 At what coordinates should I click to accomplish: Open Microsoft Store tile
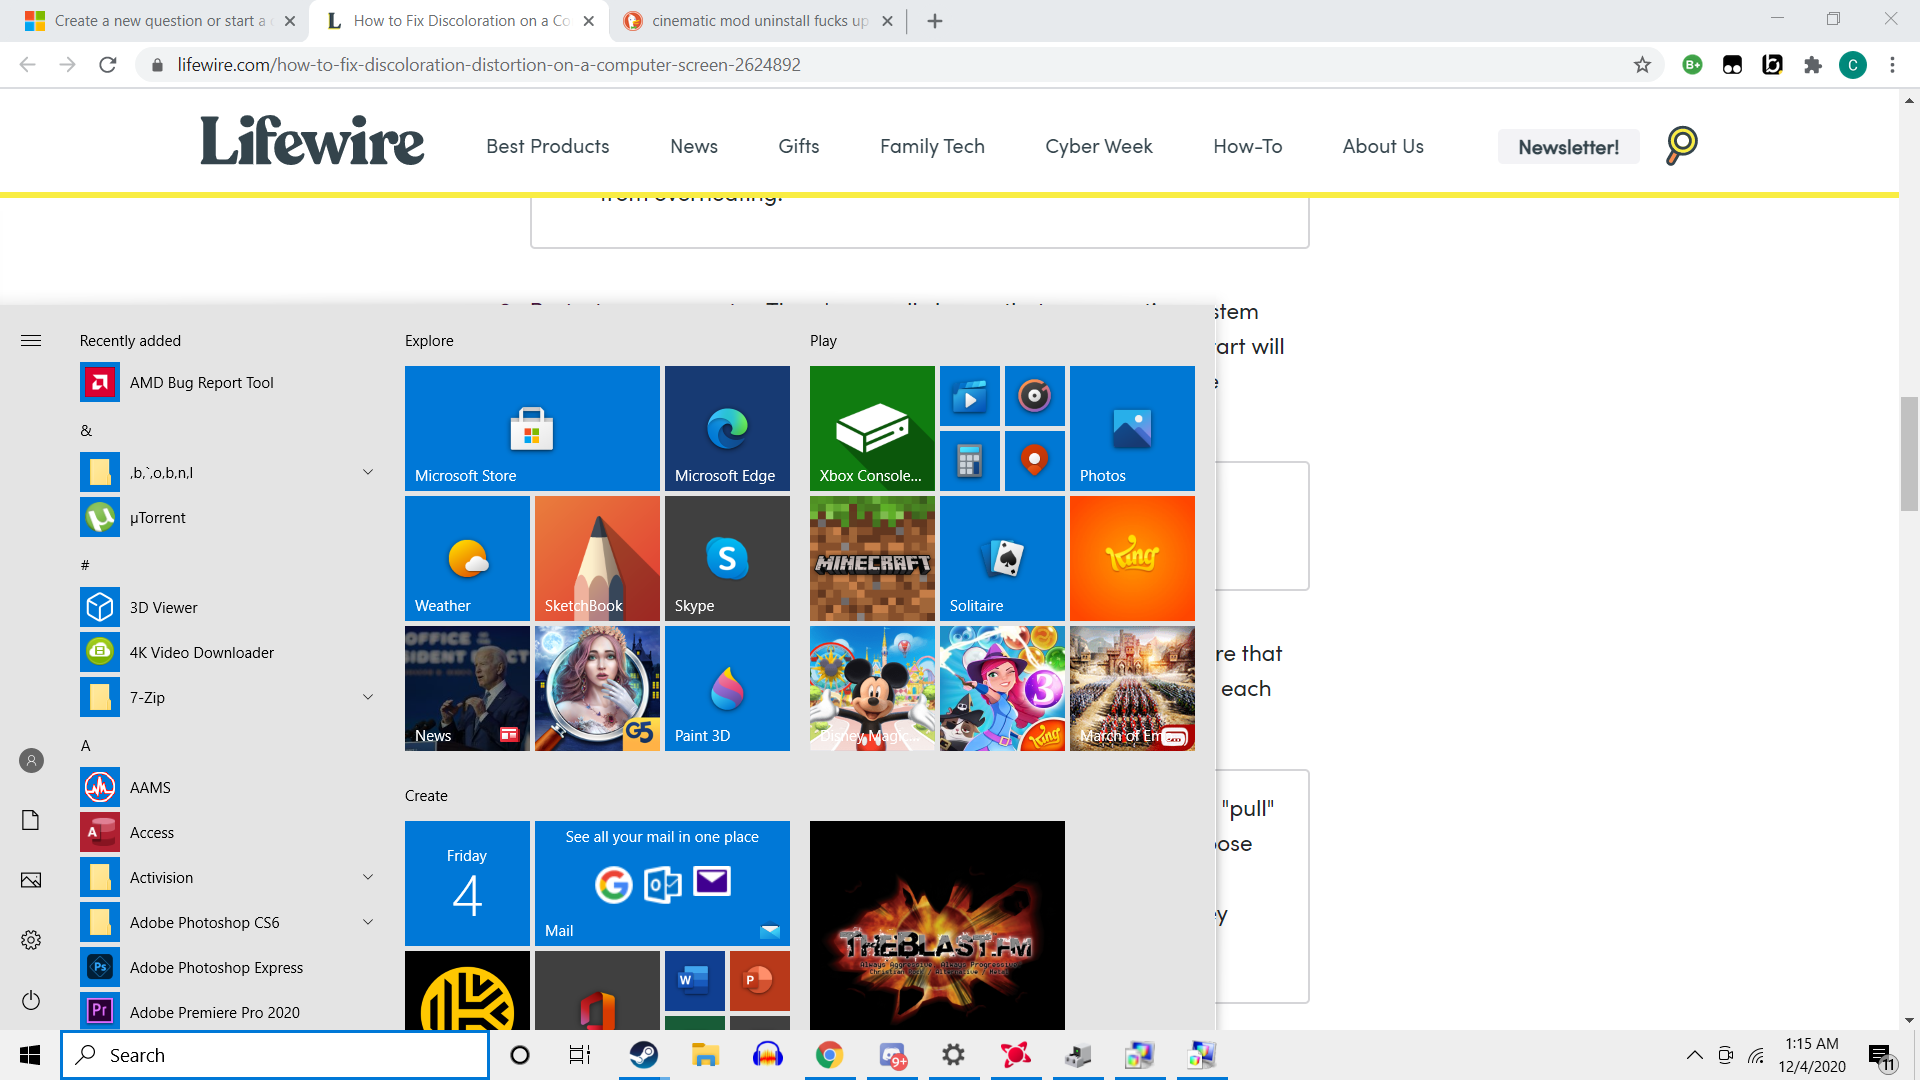(532, 428)
